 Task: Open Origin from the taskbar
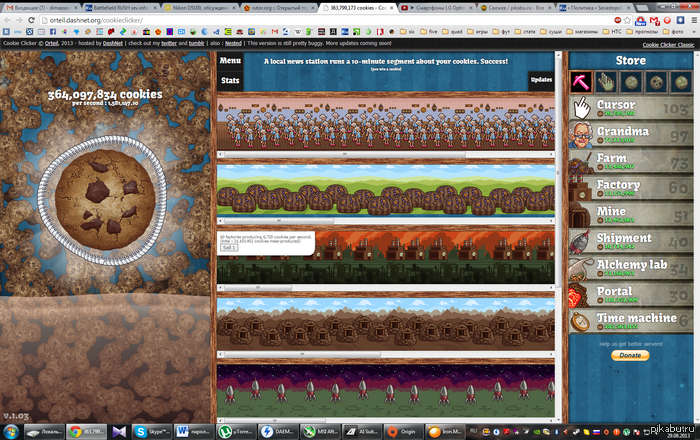click(x=402, y=432)
